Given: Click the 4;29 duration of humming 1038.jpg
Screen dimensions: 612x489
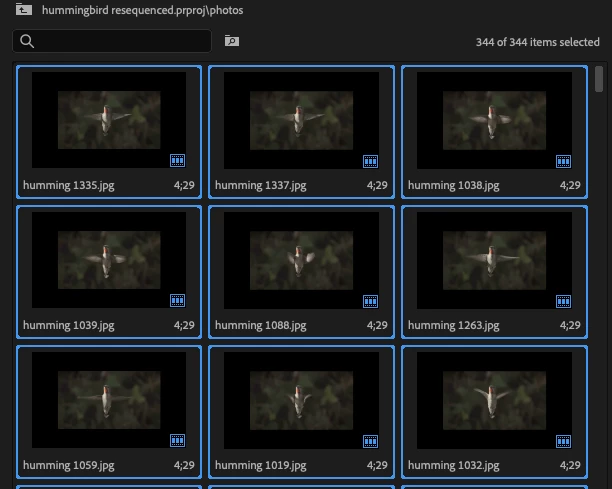Looking at the screenshot, I should point(570,185).
